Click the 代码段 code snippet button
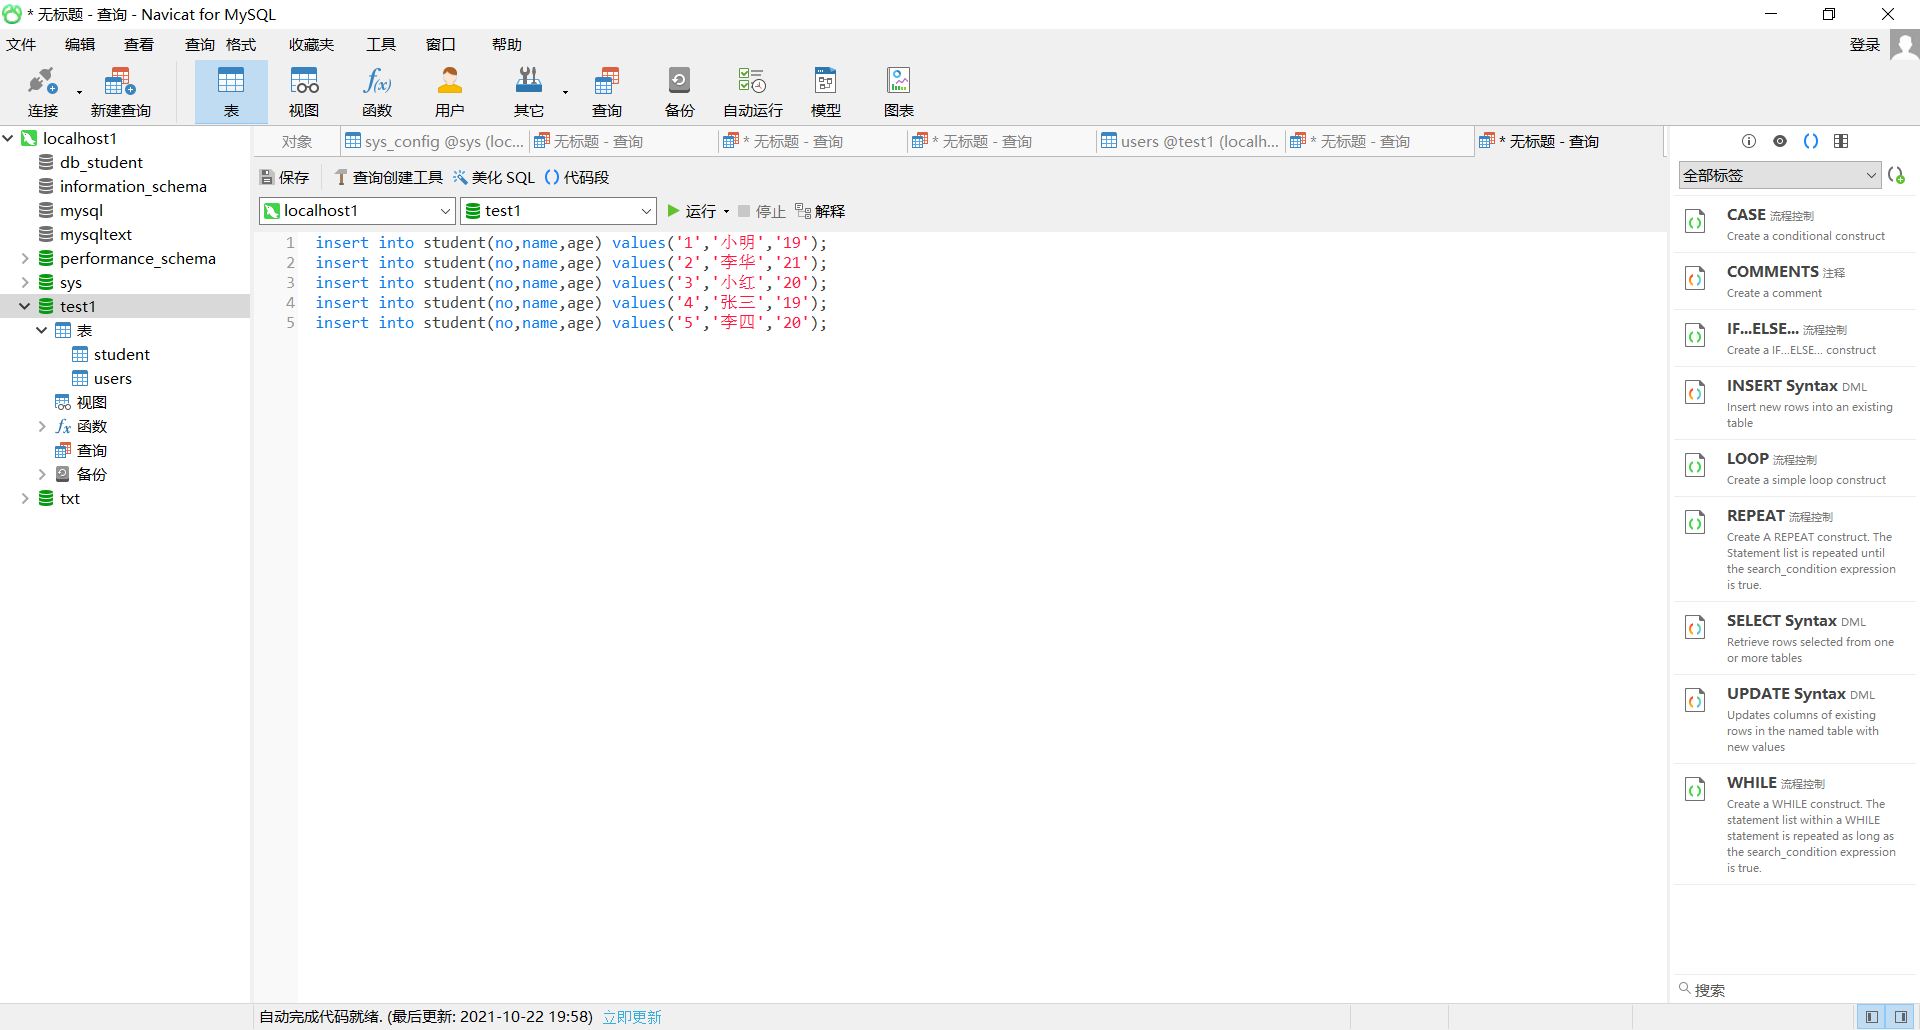The height and width of the screenshot is (1030, 1920). tap(577, 177)
